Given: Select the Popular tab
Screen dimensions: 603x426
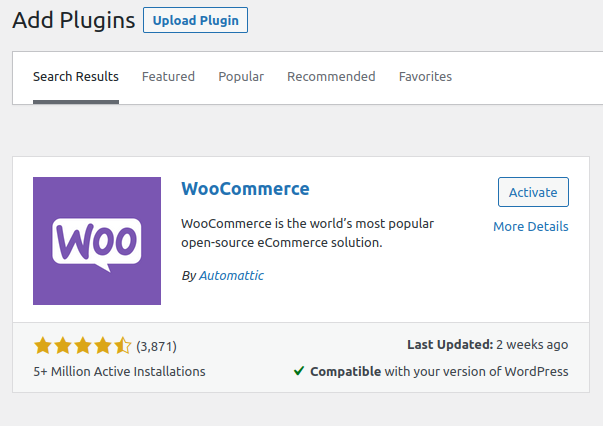Looking at the screenshot, I should click(241, 77).
